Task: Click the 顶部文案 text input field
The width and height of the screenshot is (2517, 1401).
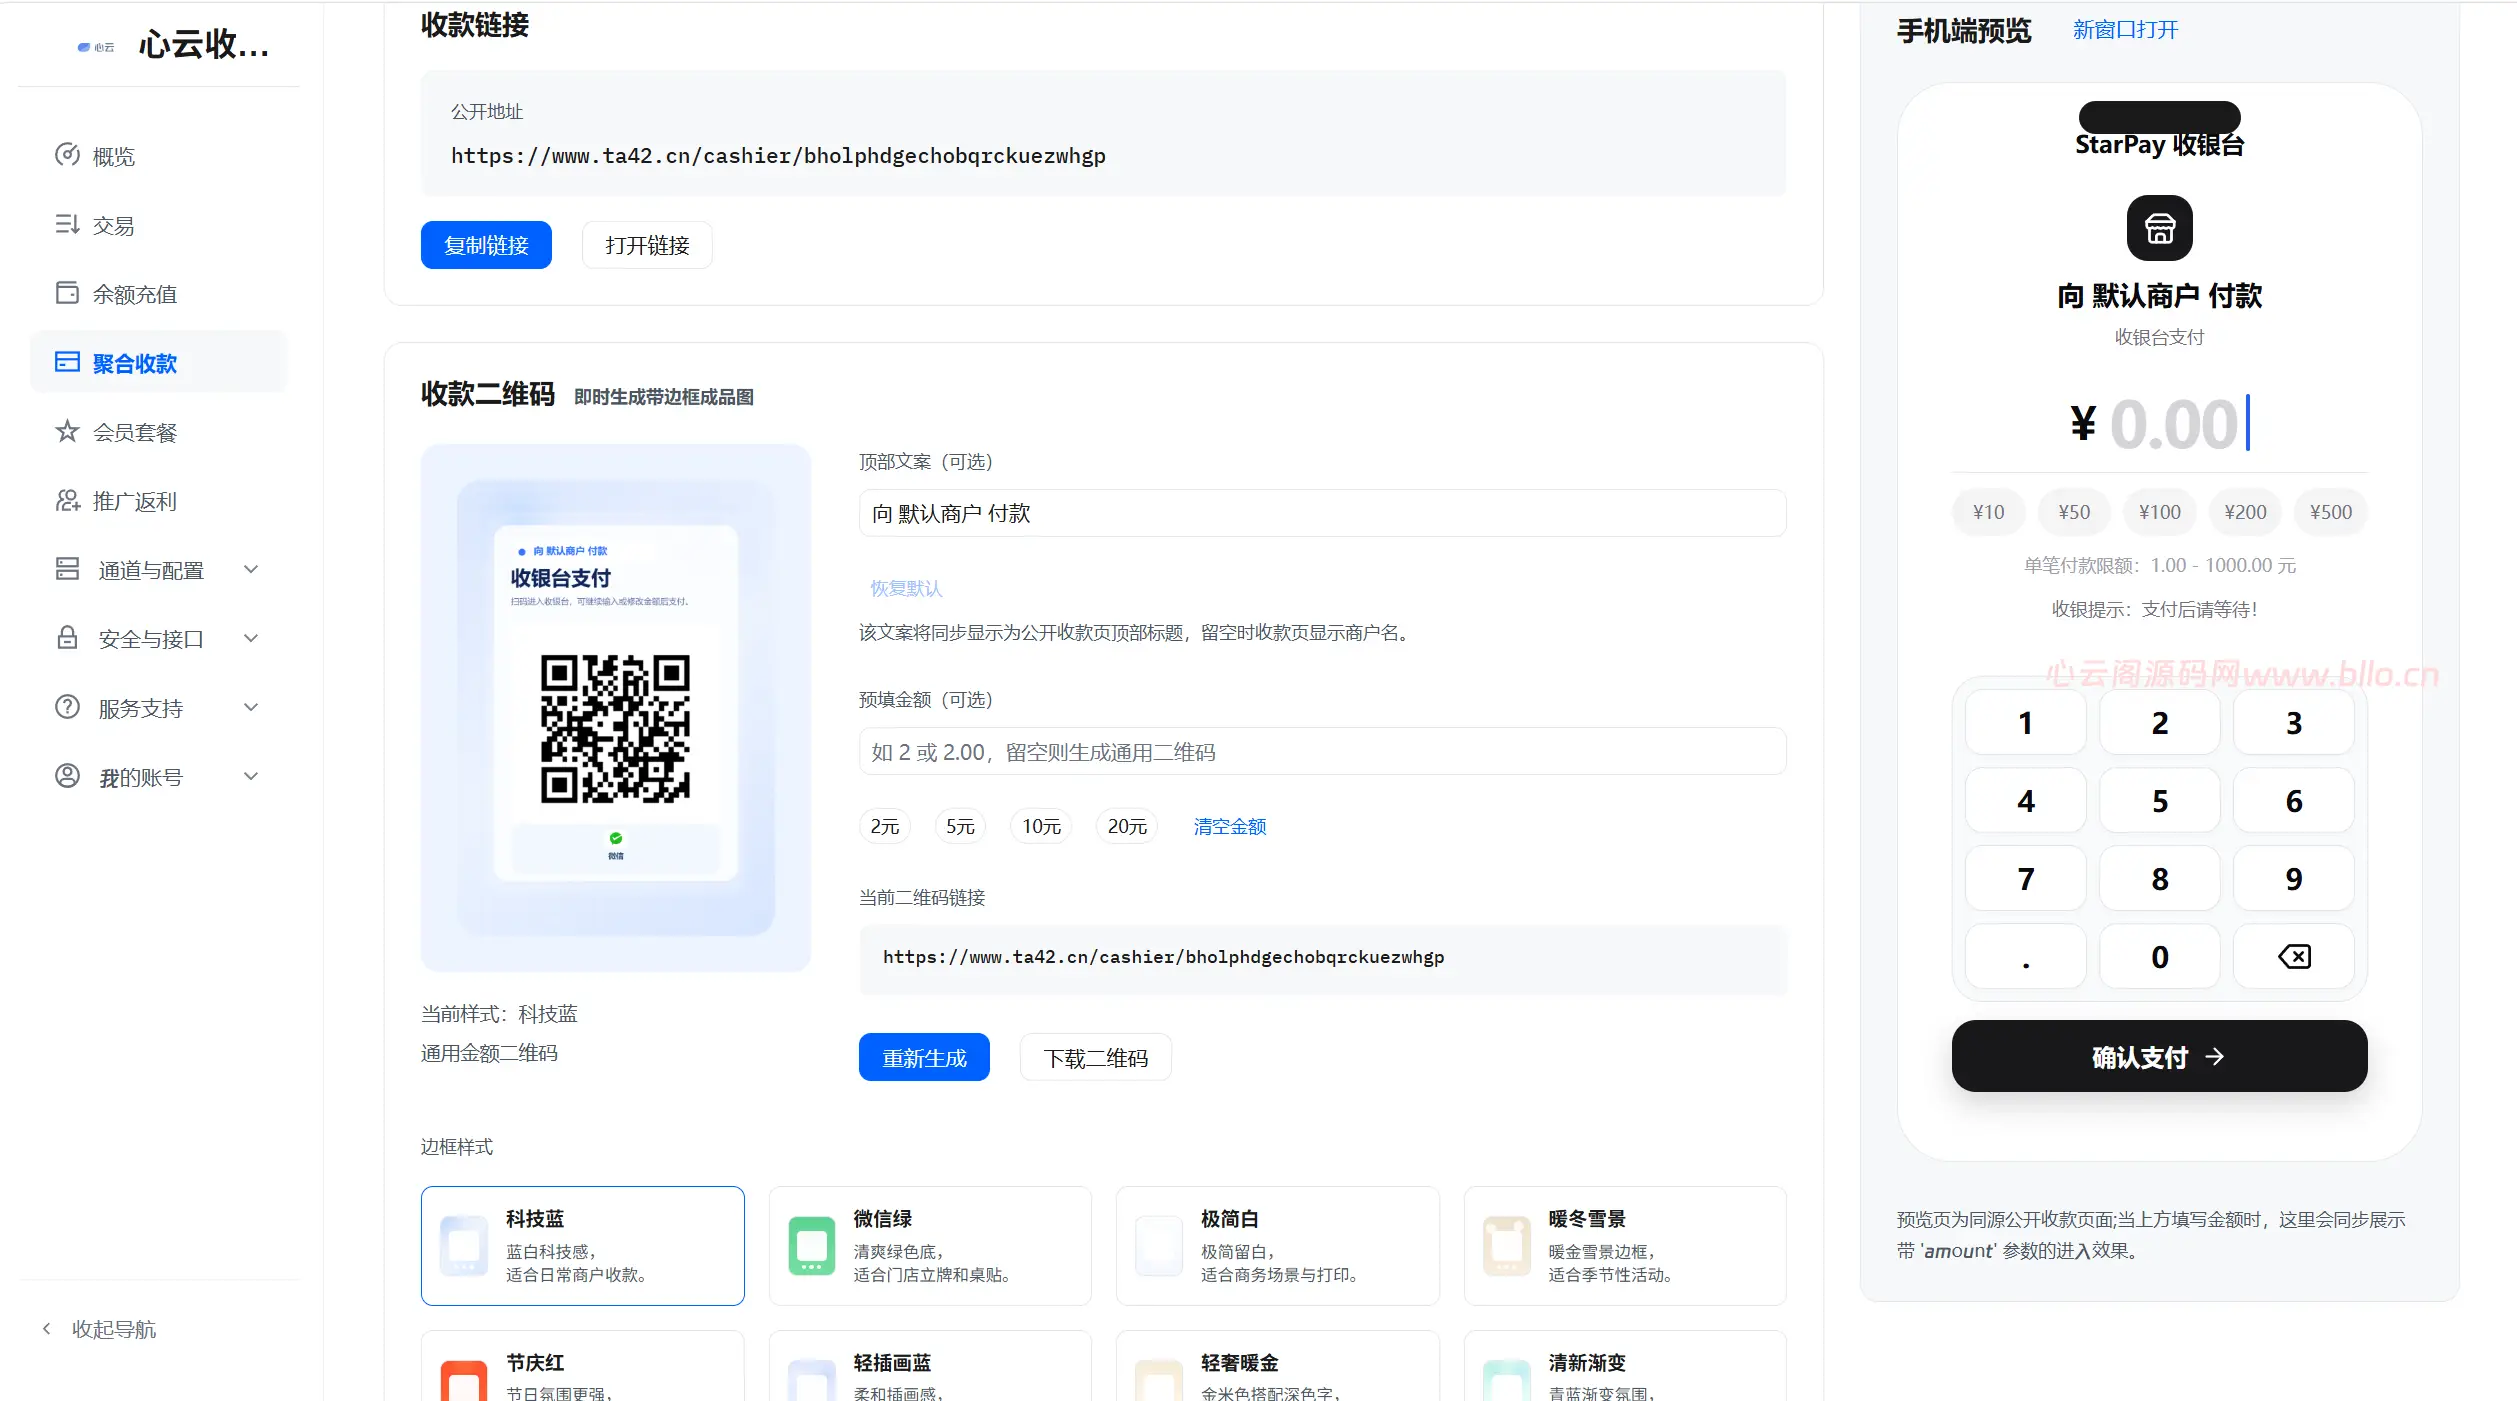Action: [1322, 513]
